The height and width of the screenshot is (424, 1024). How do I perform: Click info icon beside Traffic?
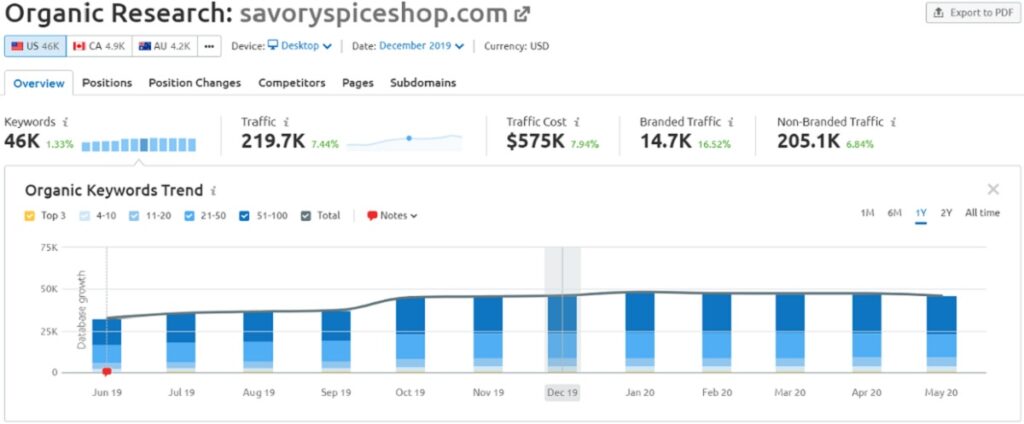(x=287, y=122)
